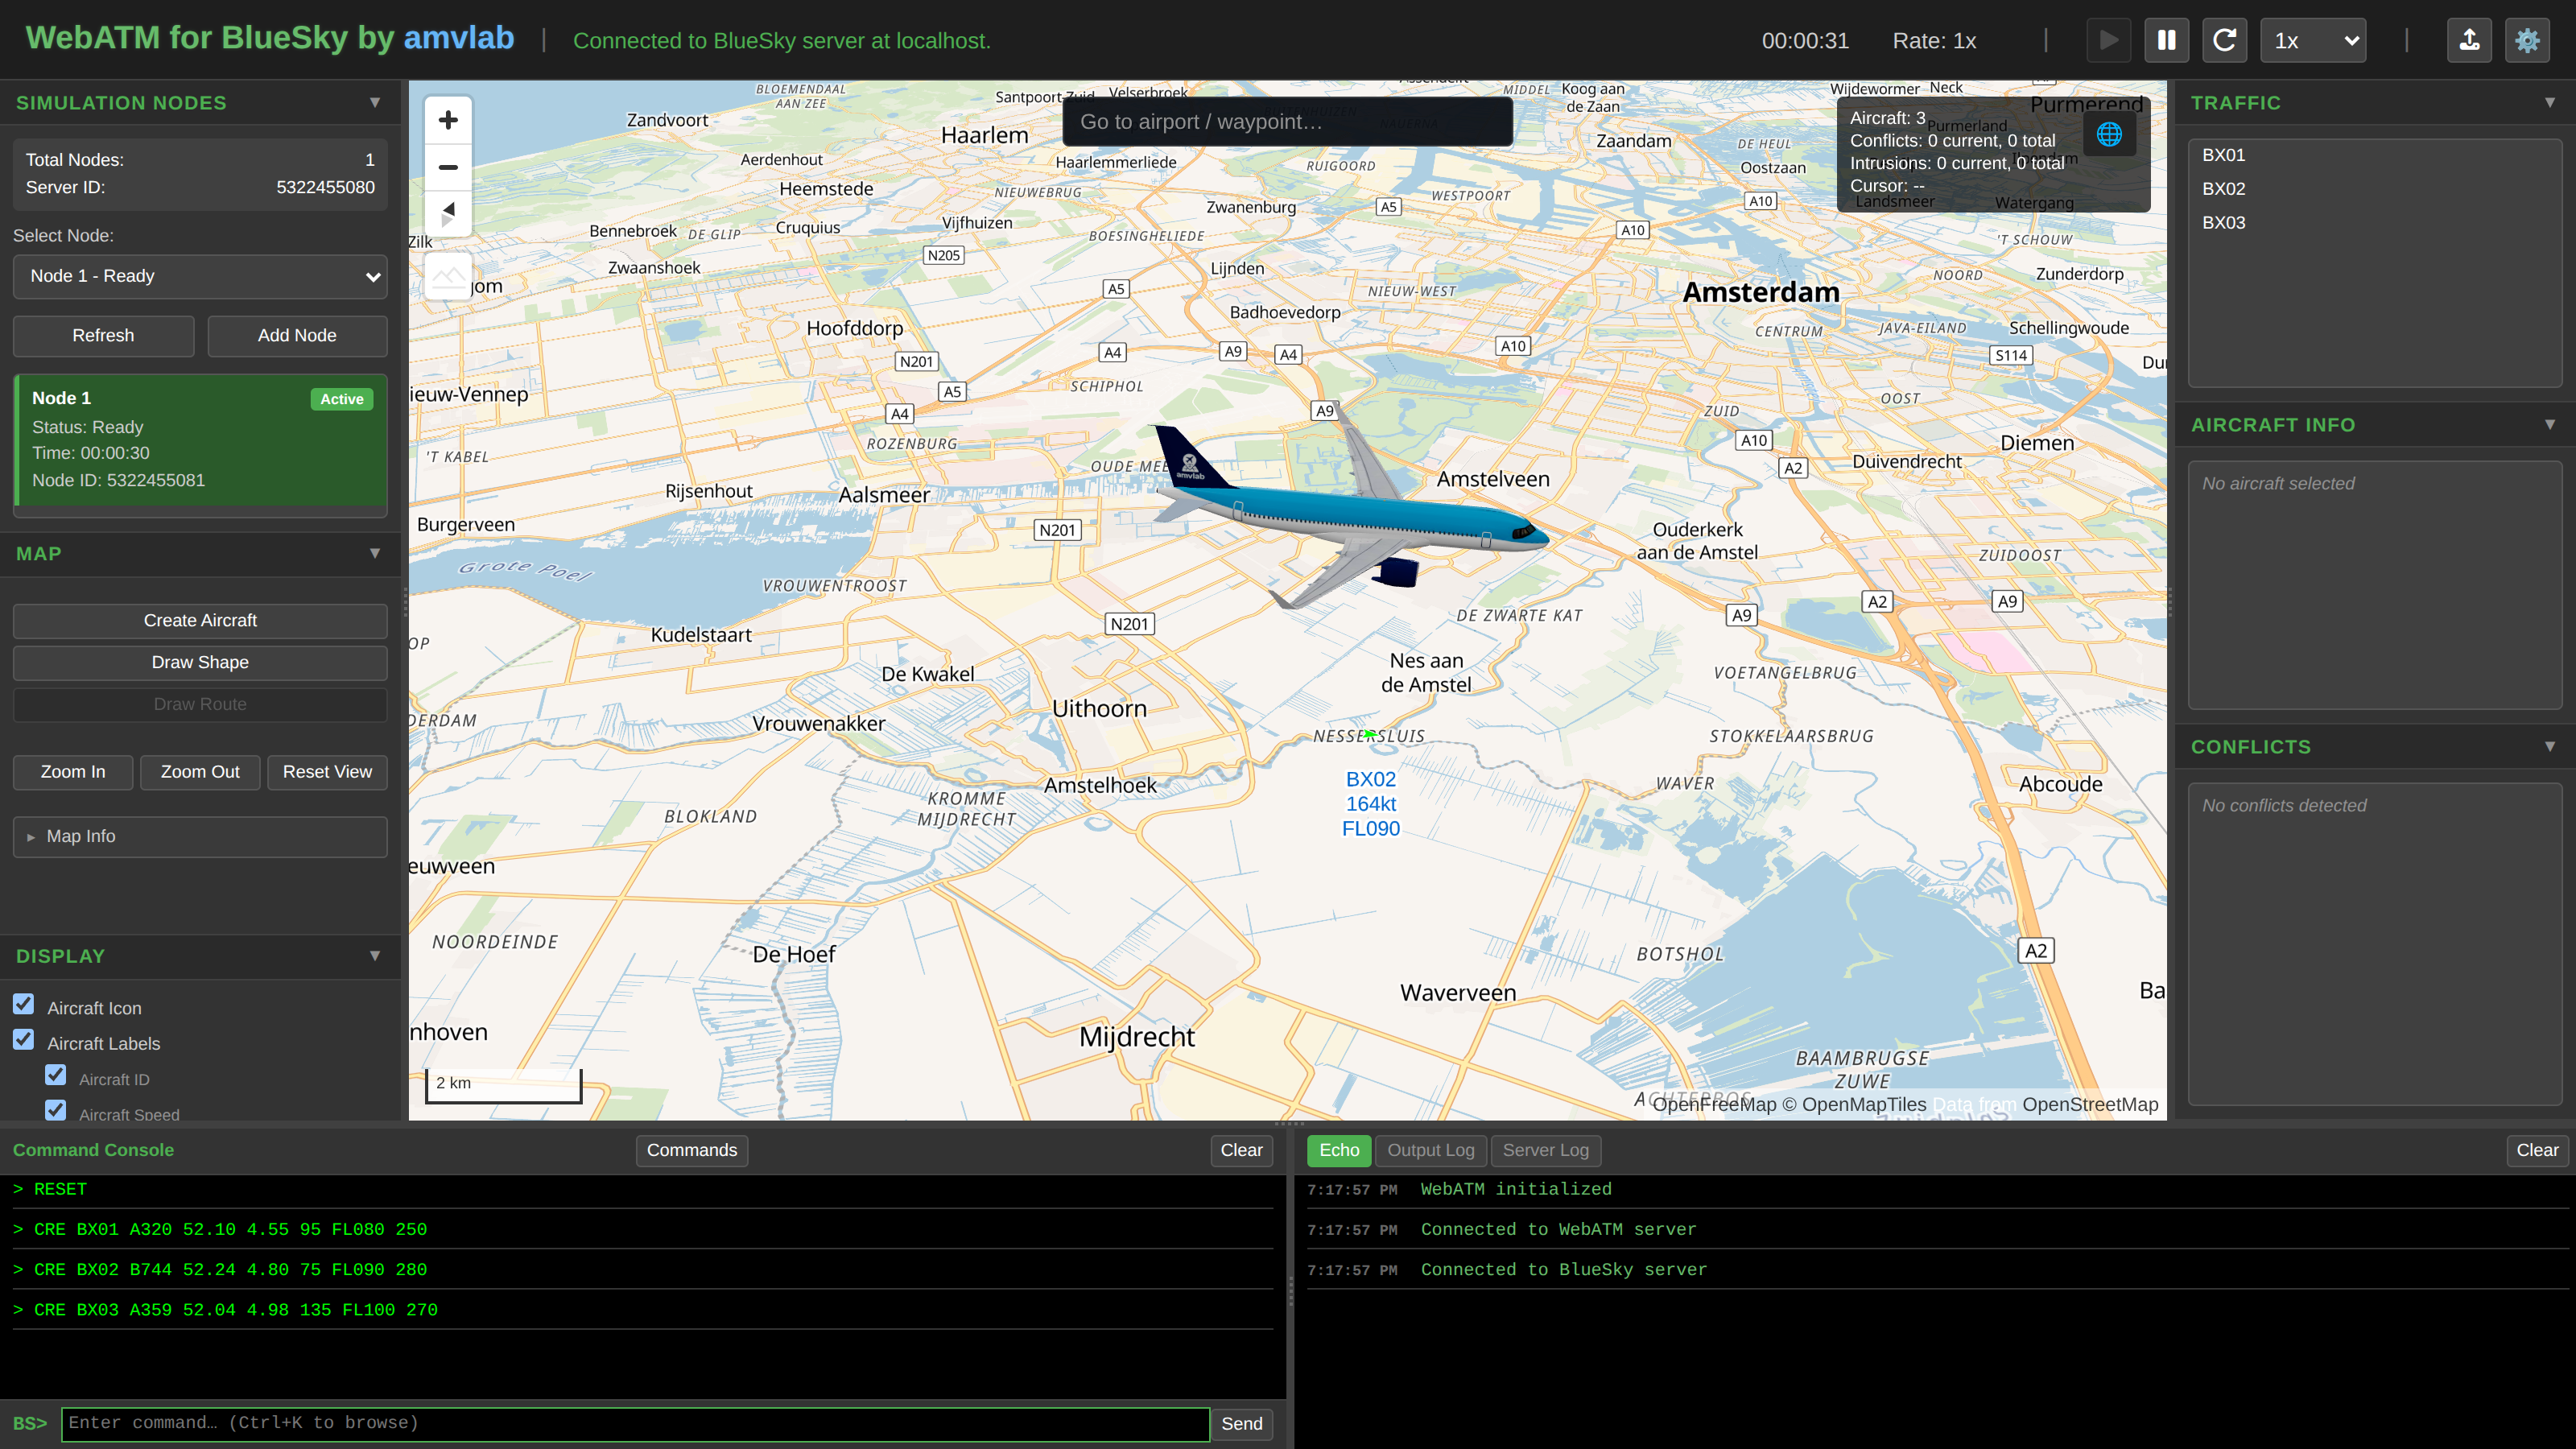Switch to the Echo tab
This screenshot has width=2576, height=1449.
(x=1339, y=1150)
